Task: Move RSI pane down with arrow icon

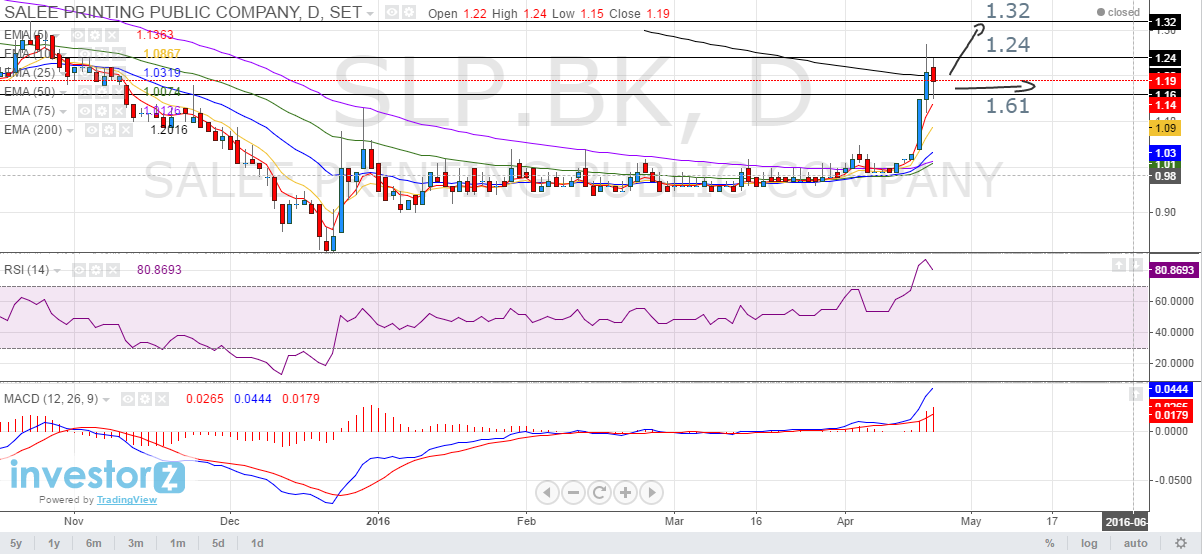Action: tap(1136, 265)
